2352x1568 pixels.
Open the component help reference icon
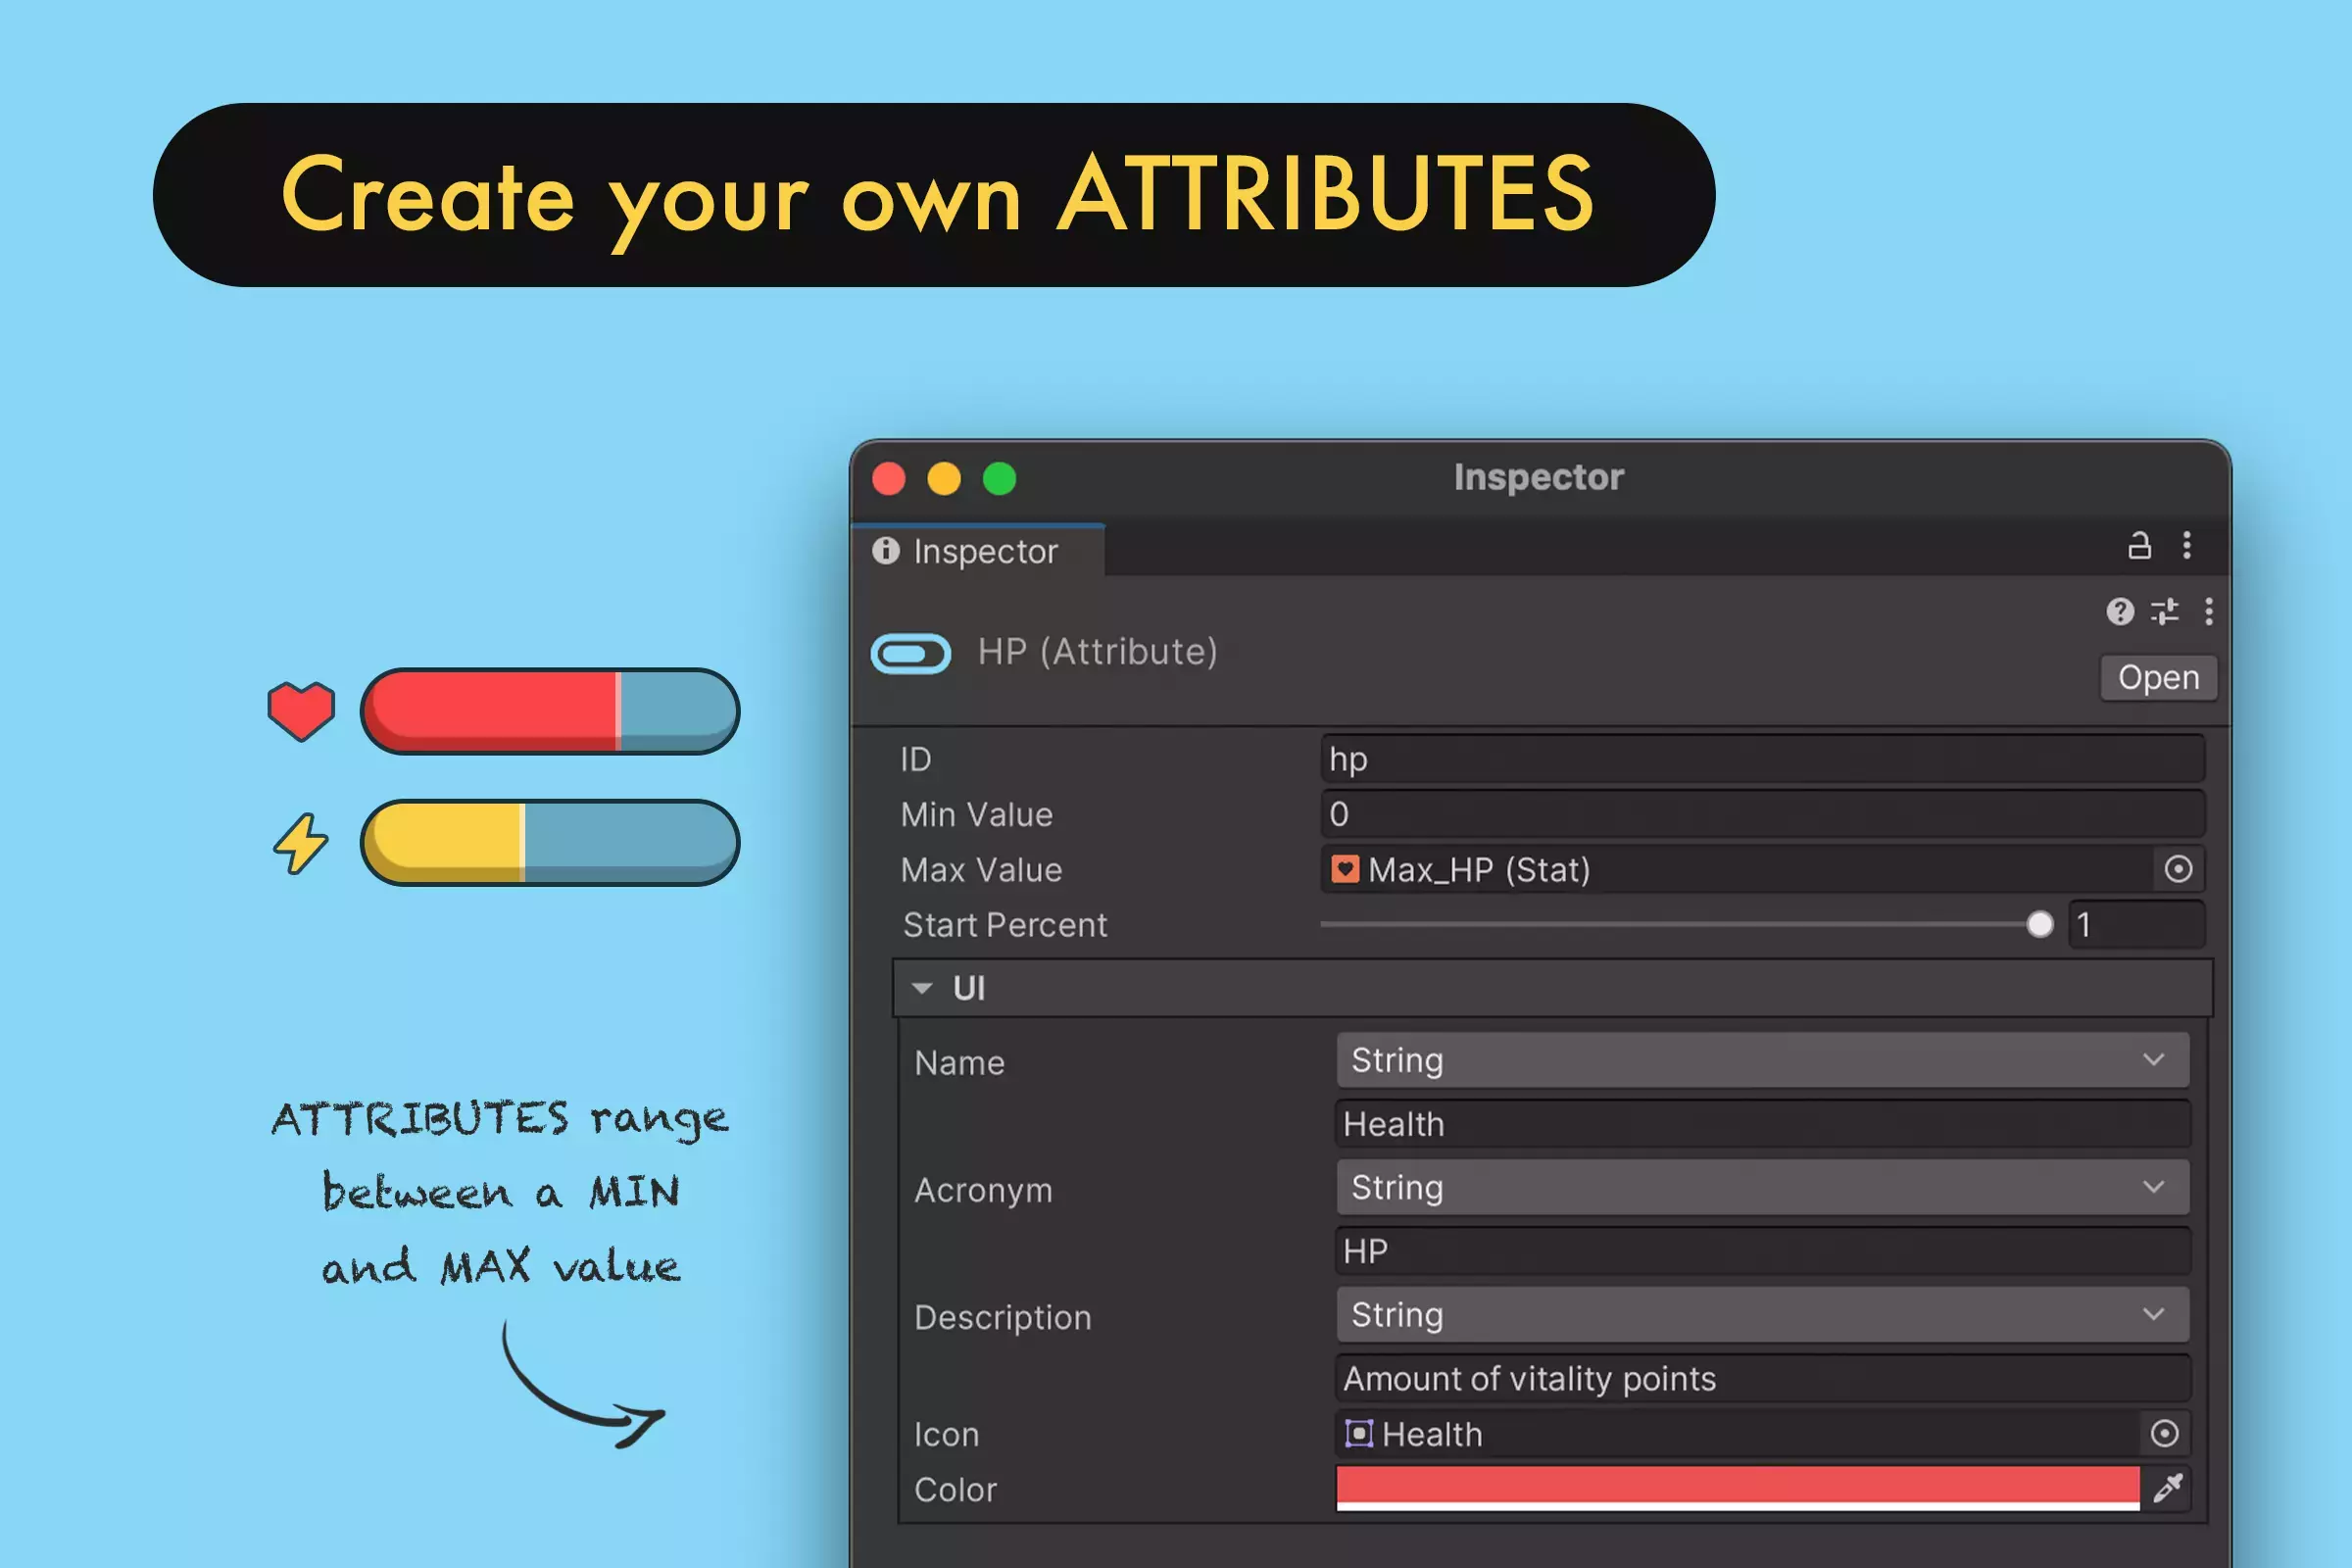click(x=2119, y=611)
